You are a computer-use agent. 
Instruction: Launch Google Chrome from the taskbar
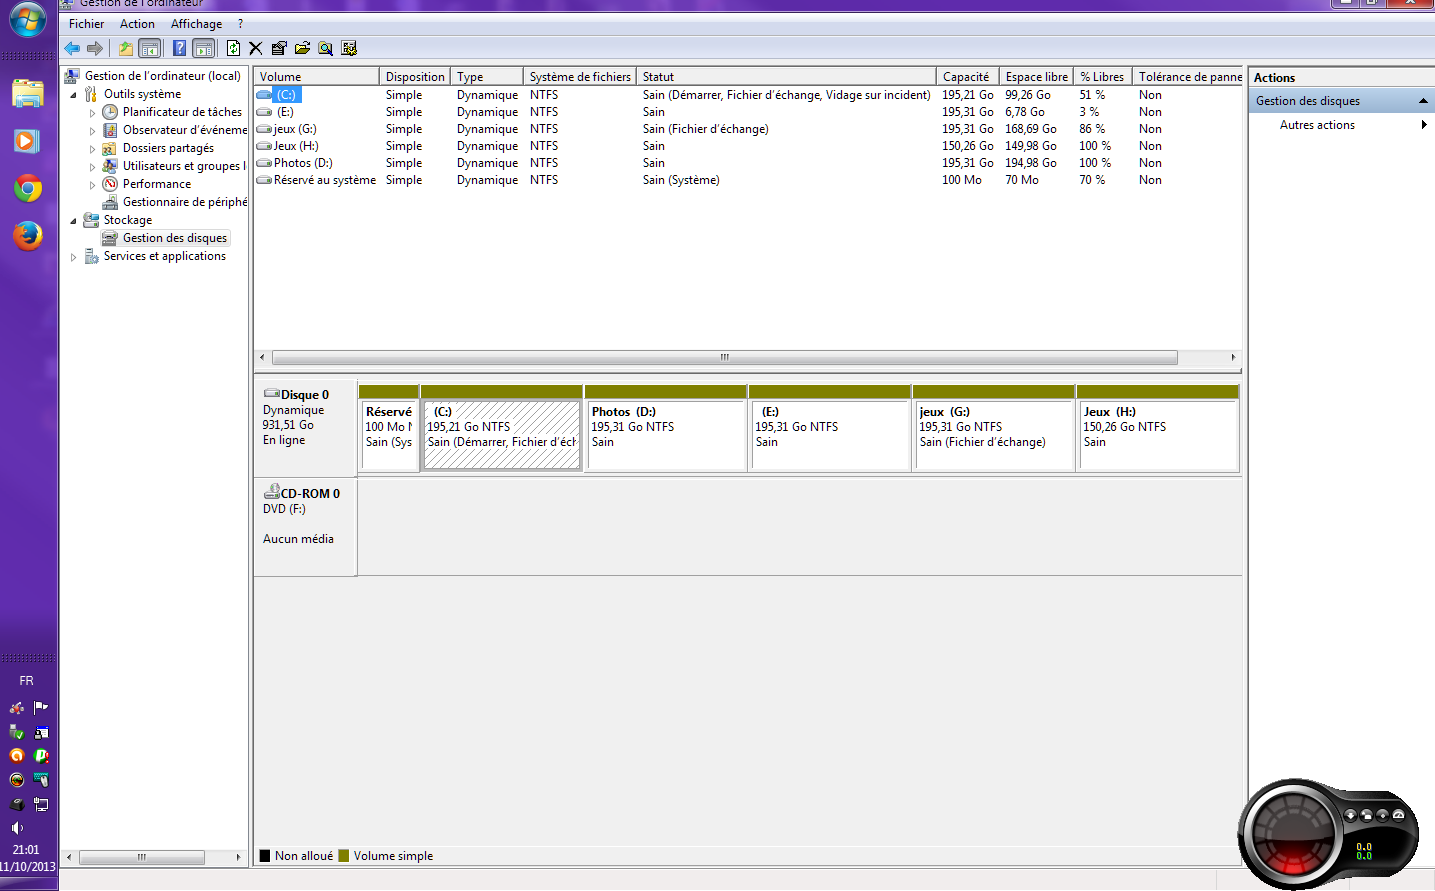28,188
